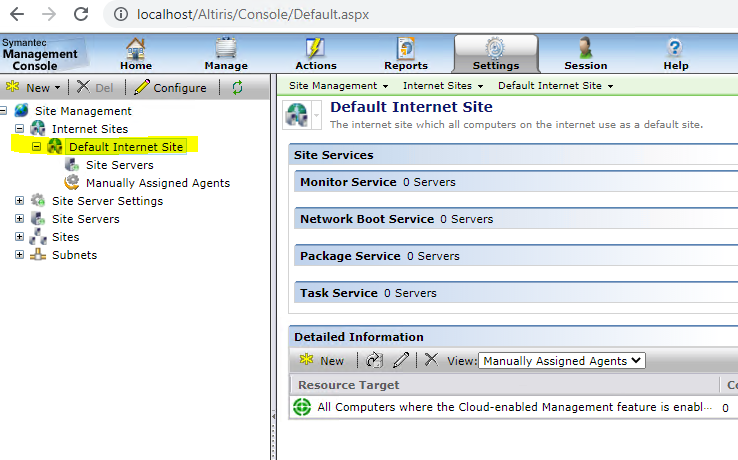Click New in Detailed Information toolbar
This screenshot has width=738, height=460.
(322, 361)
